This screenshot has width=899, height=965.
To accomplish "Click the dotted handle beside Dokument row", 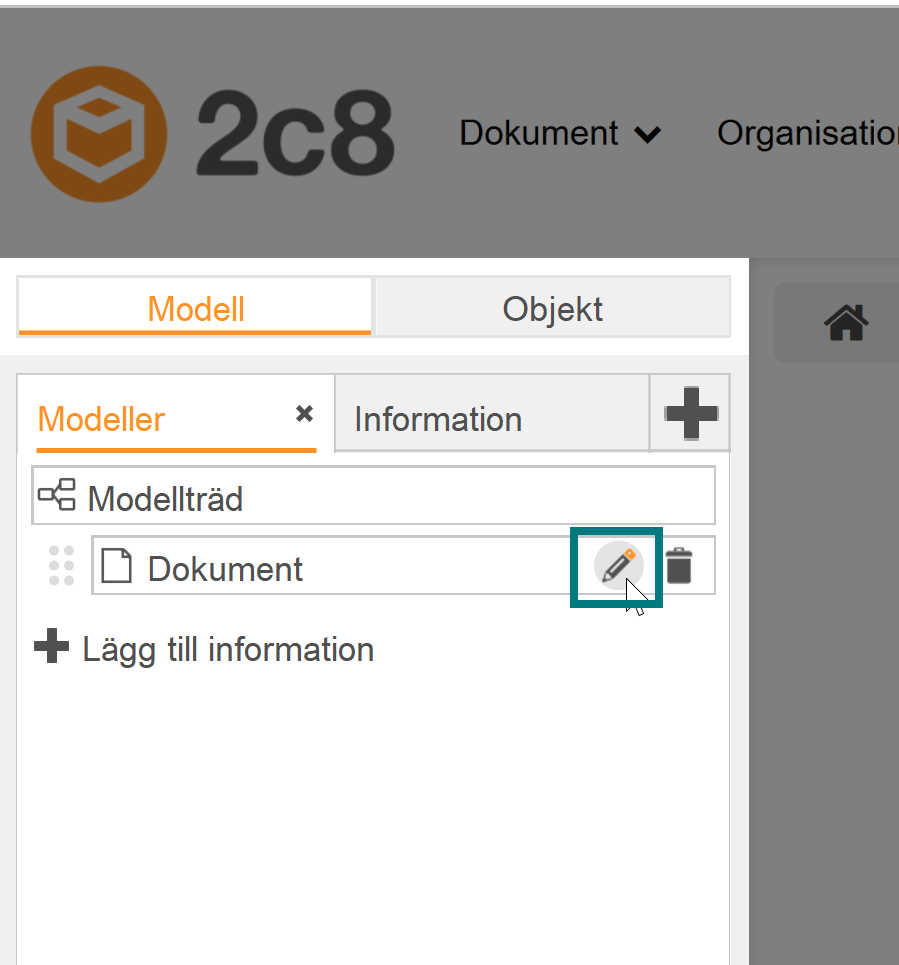I will (x=62, y=566).
